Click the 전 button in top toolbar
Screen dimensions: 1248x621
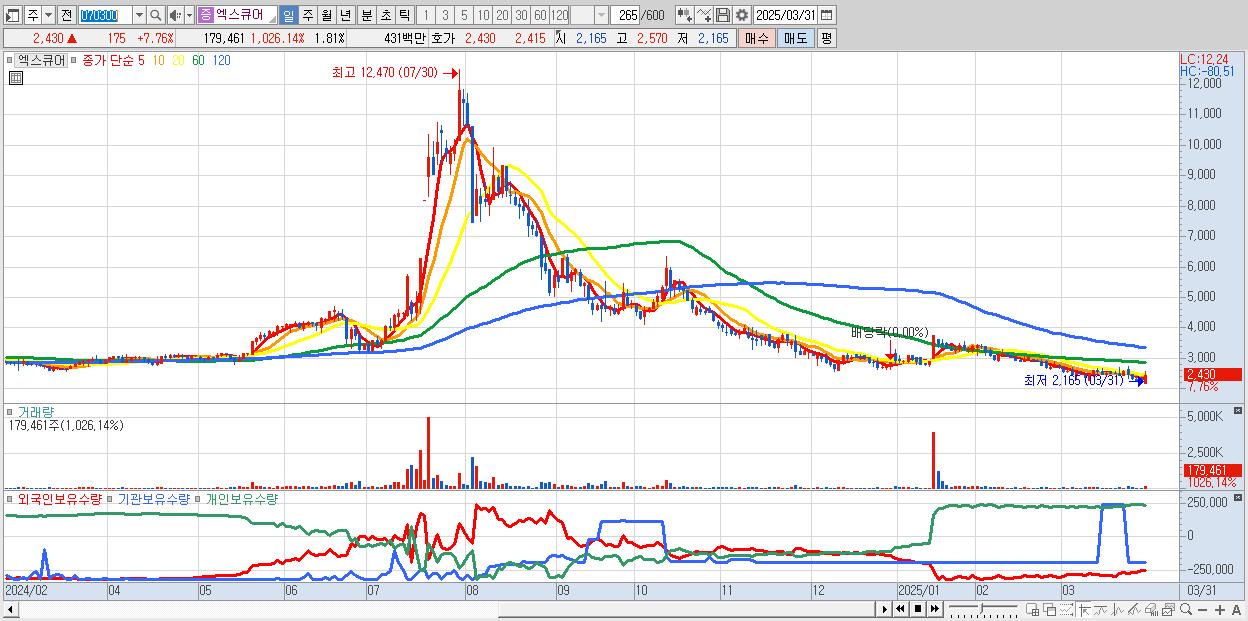(x=66, y=15)
